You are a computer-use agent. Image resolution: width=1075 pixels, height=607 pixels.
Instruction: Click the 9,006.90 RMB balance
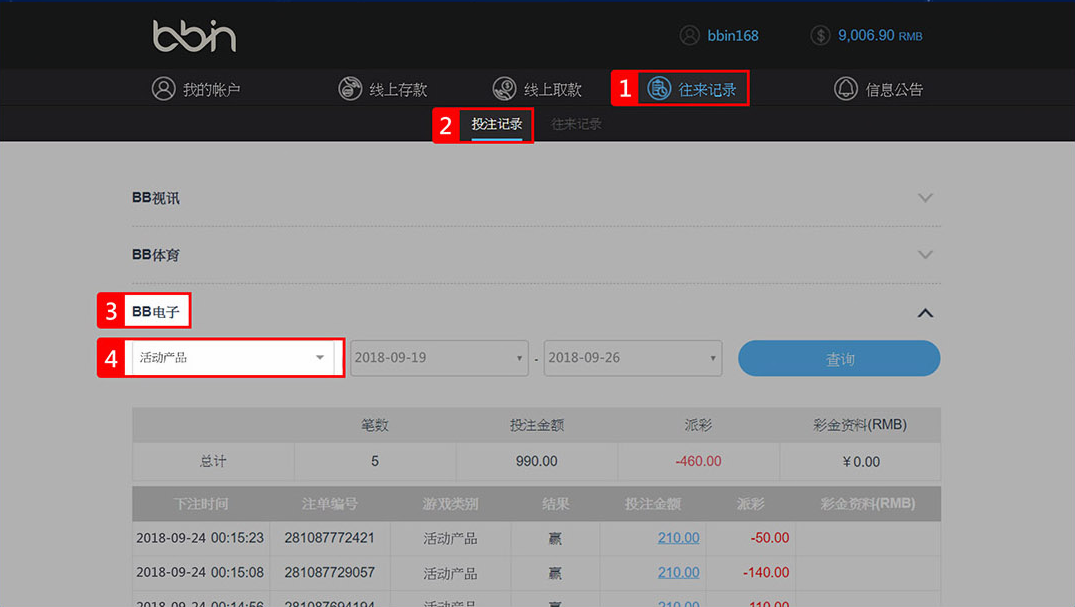[x=880, y=36]
